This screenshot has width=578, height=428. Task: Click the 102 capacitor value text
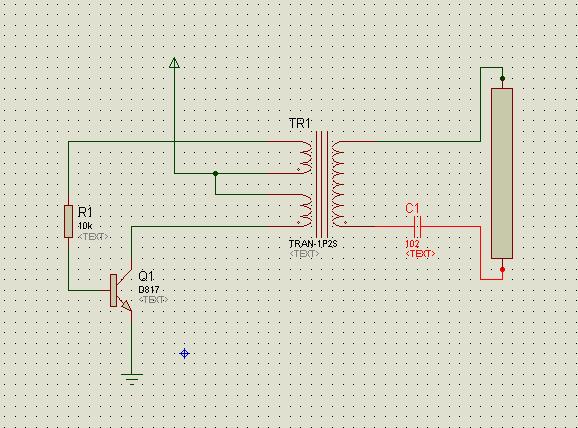(412, 244)
